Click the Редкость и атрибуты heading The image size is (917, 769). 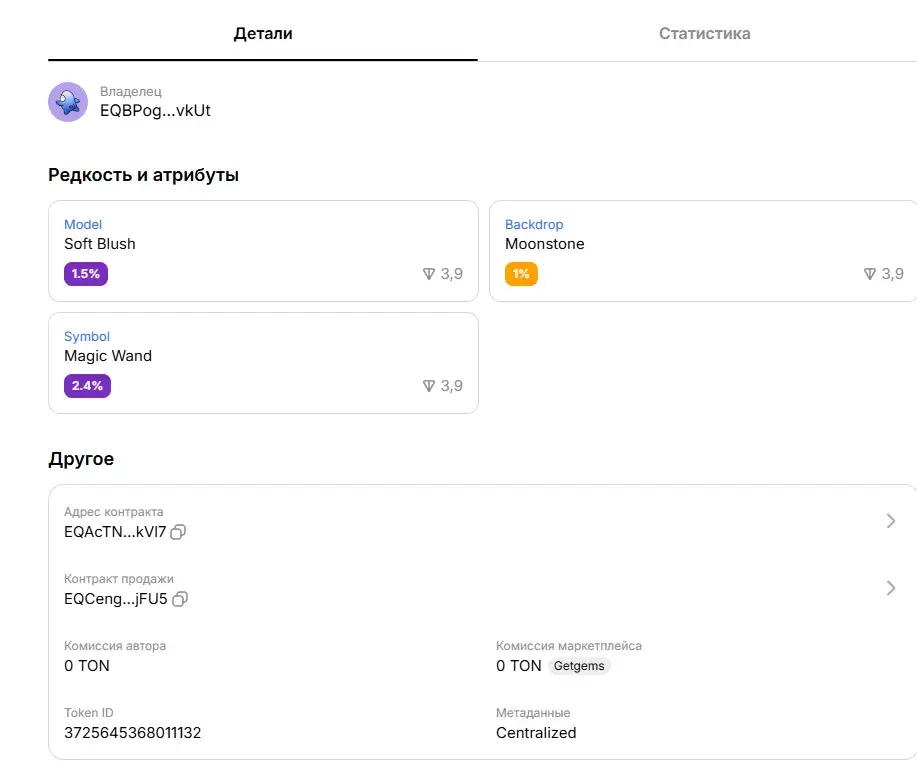click(x=143, y=175)
